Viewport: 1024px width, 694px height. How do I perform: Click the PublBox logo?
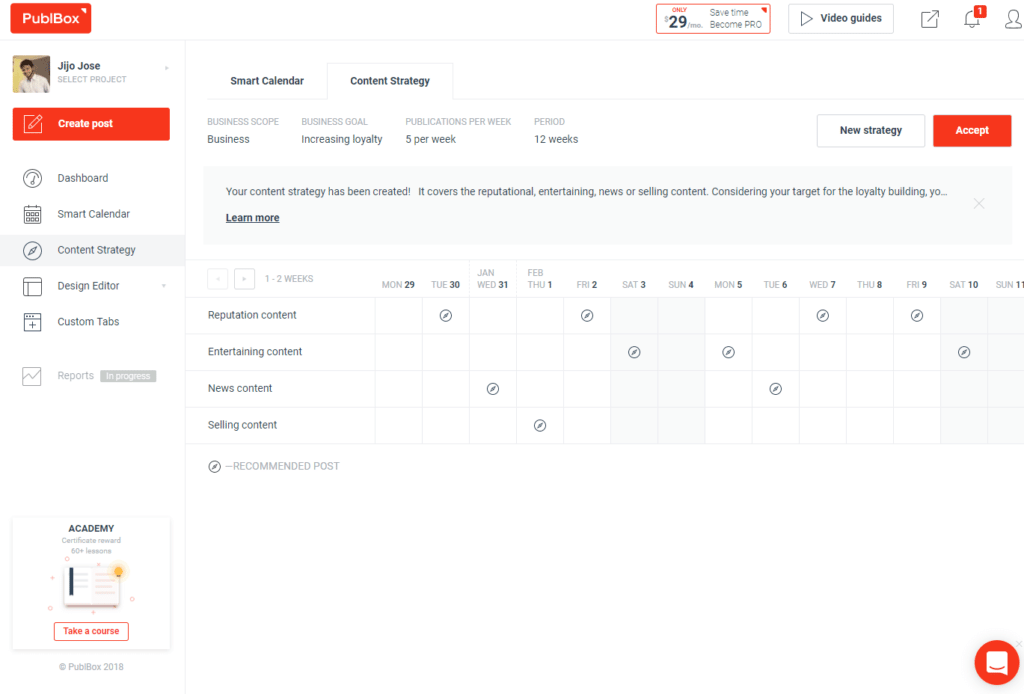coord(50,18)
